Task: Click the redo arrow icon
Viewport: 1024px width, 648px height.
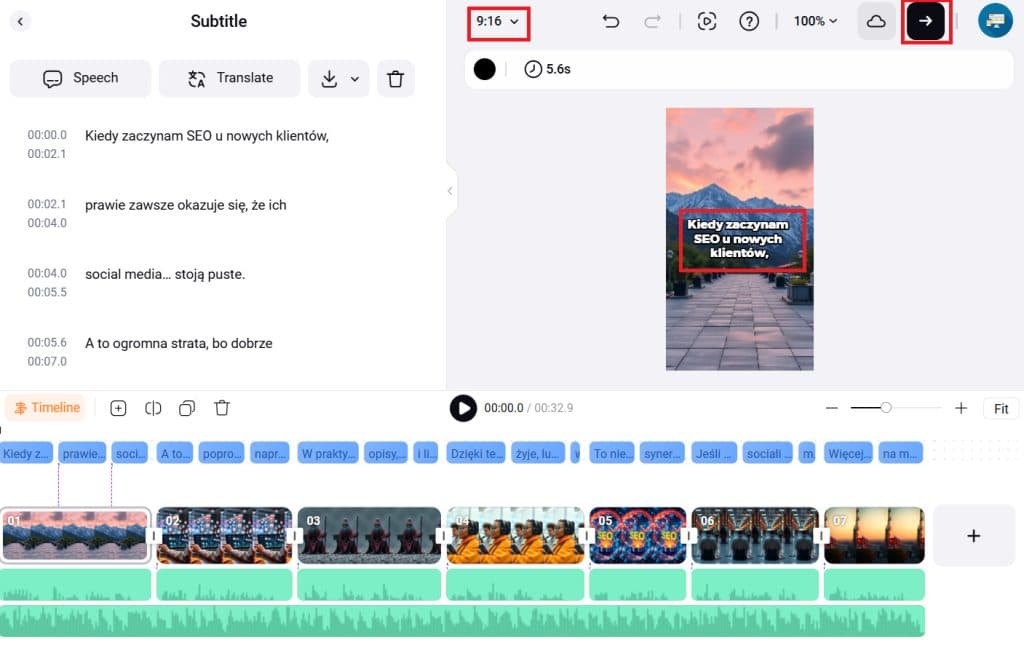Action: tap(652, 21)
